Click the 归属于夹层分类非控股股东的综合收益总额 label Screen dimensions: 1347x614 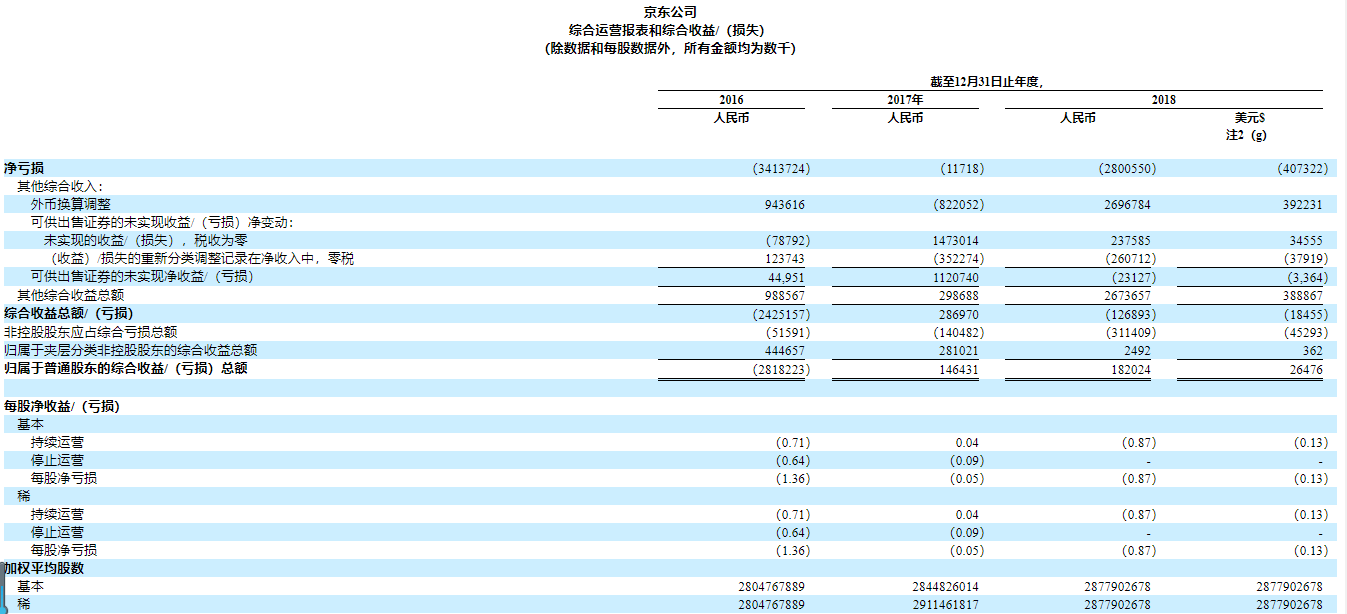[x=131, y=350]
